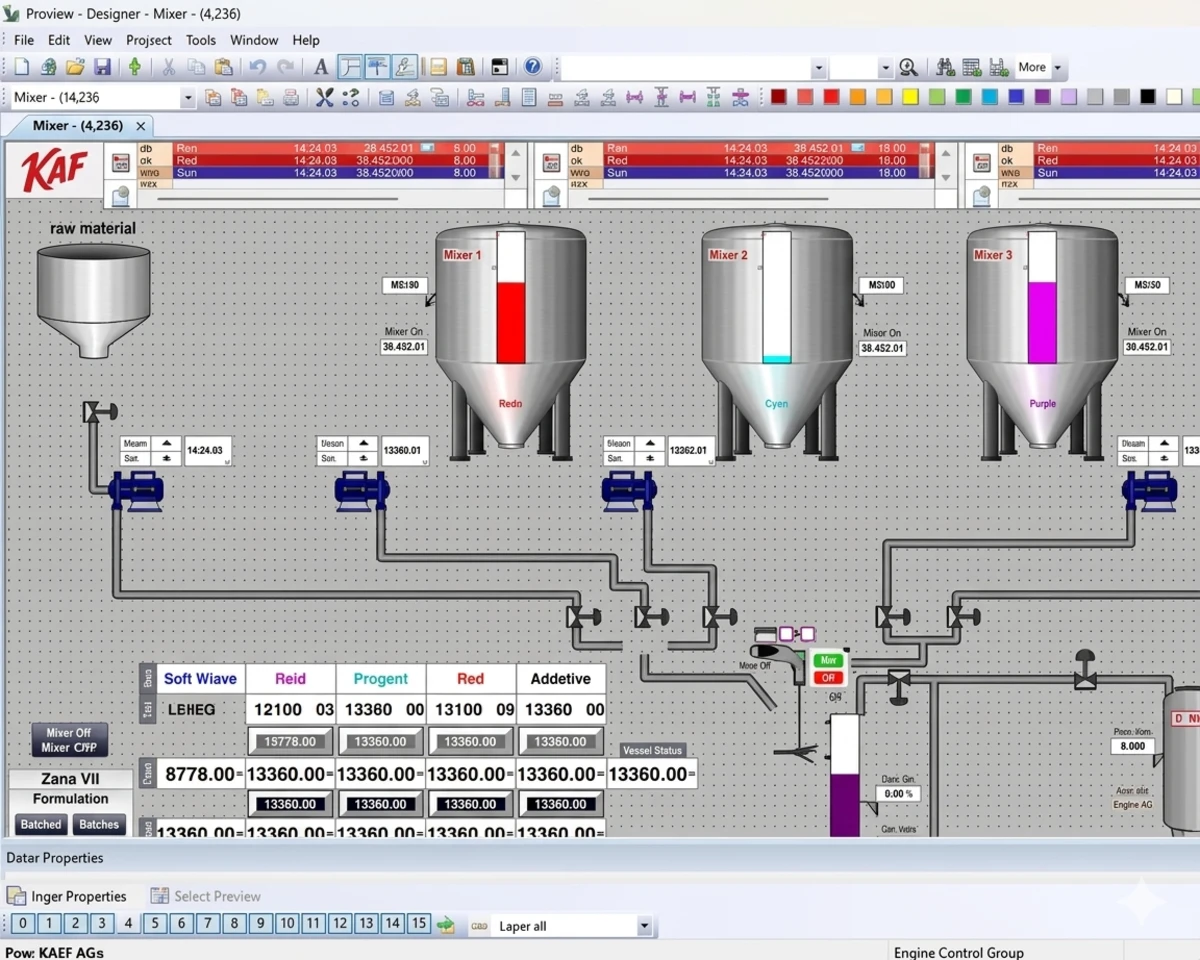Toggle the second highlighted snap button
Screen dimensions: 1200x960
point(377,67)
